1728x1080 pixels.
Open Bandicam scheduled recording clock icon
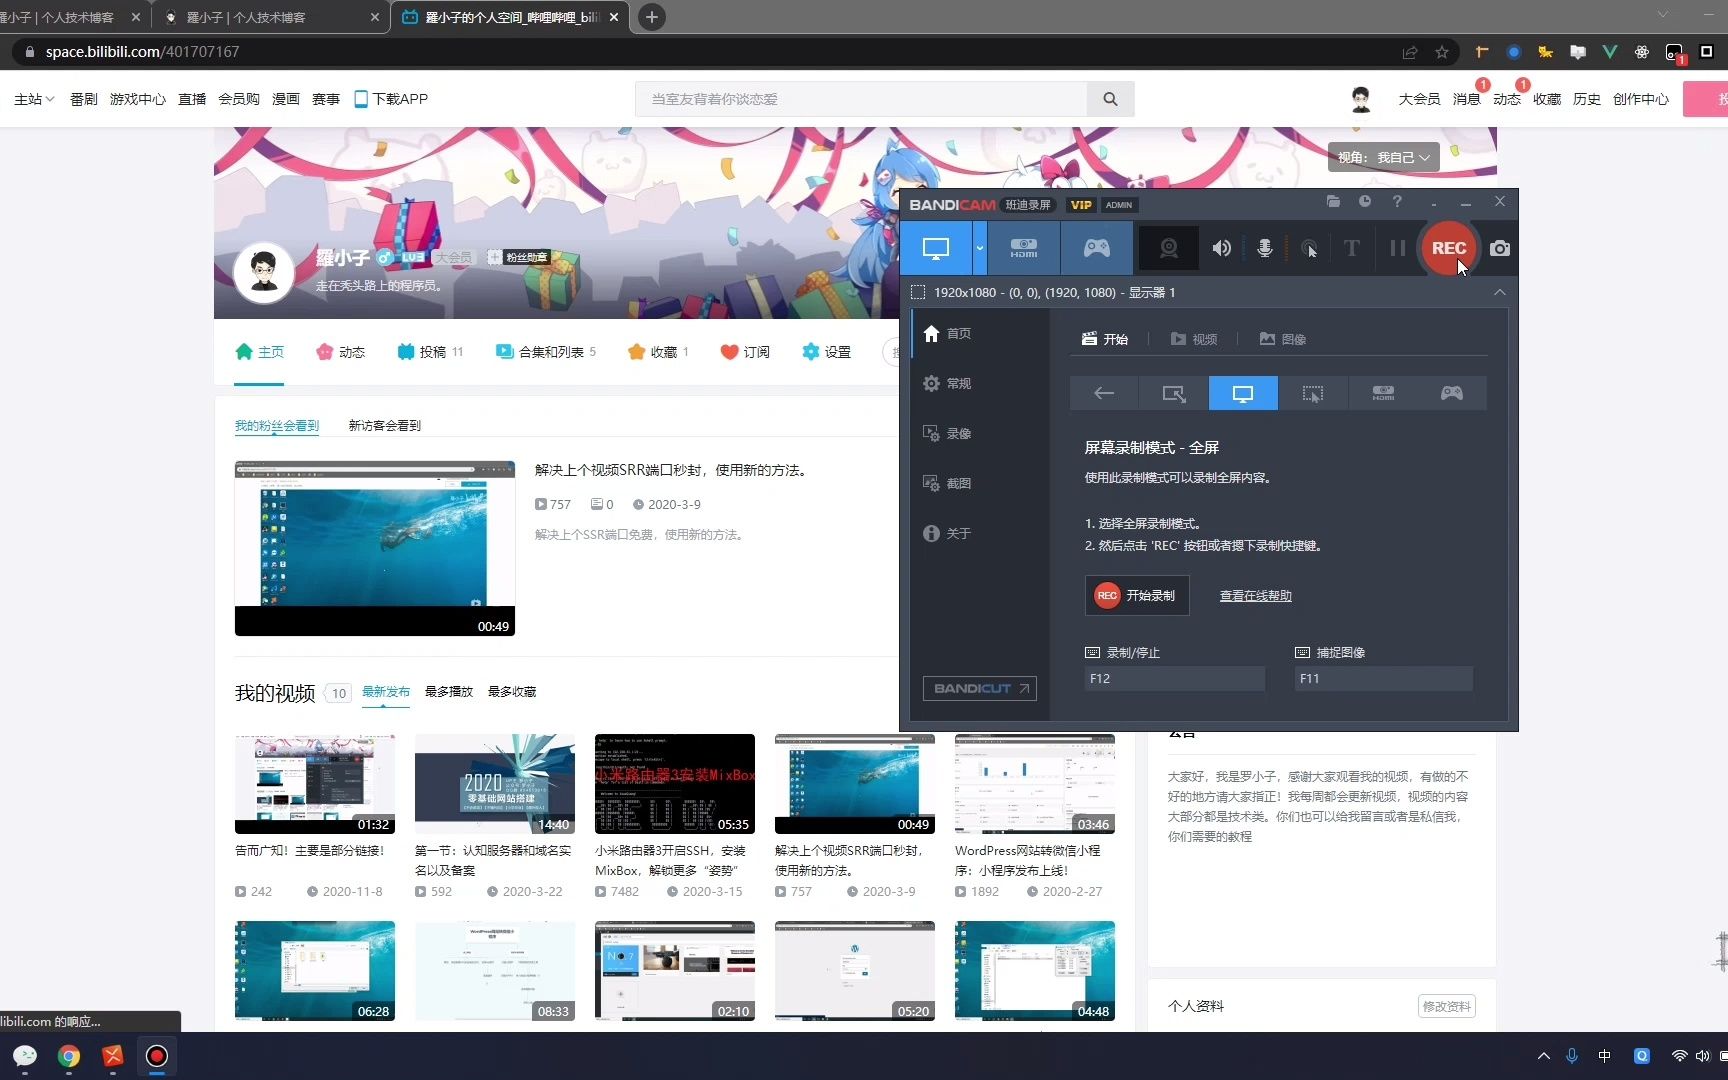point(1365,201)
